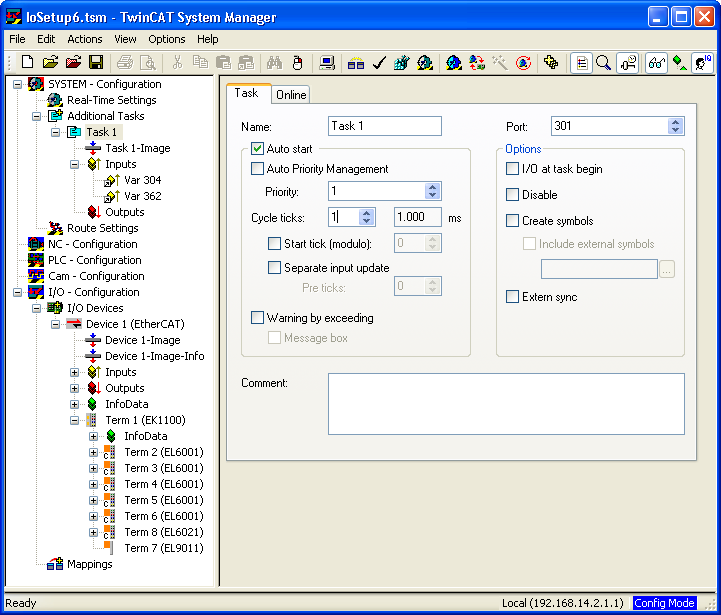Click the Print Preview icon

[x=148, y=62]
